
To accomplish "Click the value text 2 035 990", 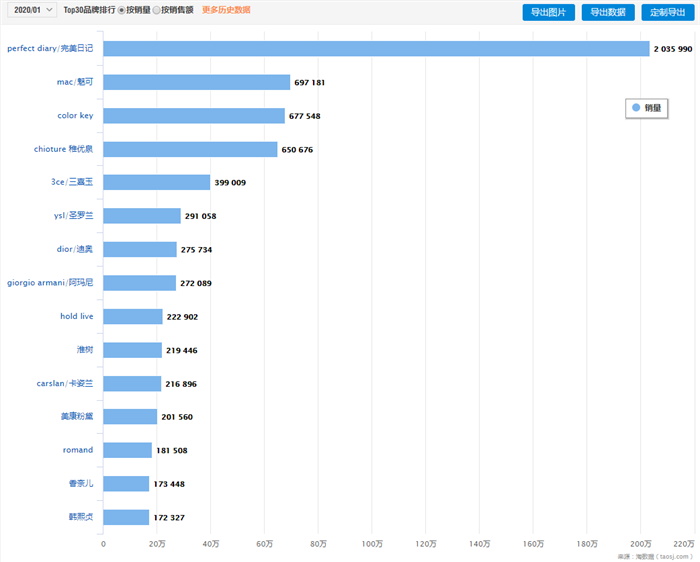I will point(673,49).
